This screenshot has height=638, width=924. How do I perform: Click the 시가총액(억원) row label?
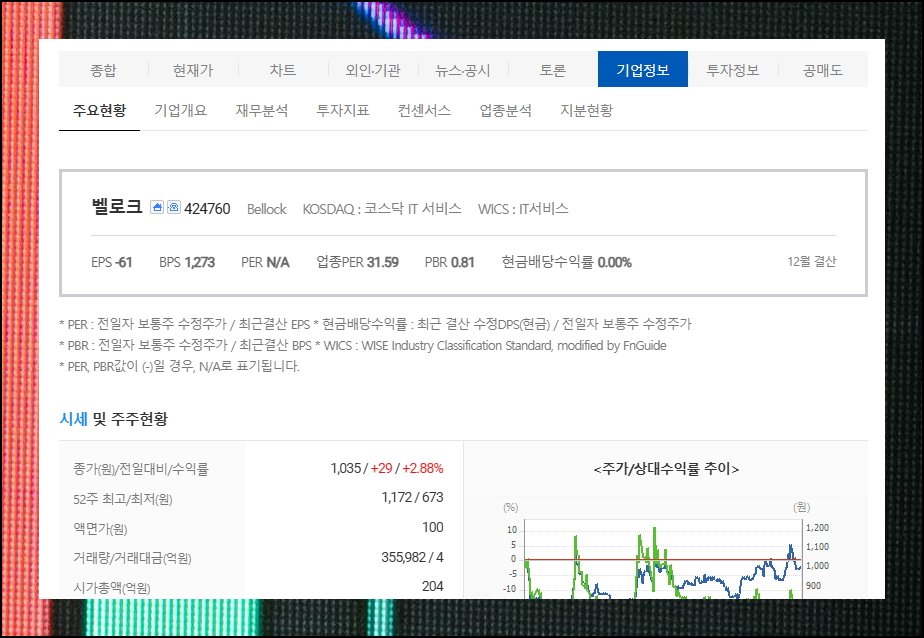[x=112, y=587]
